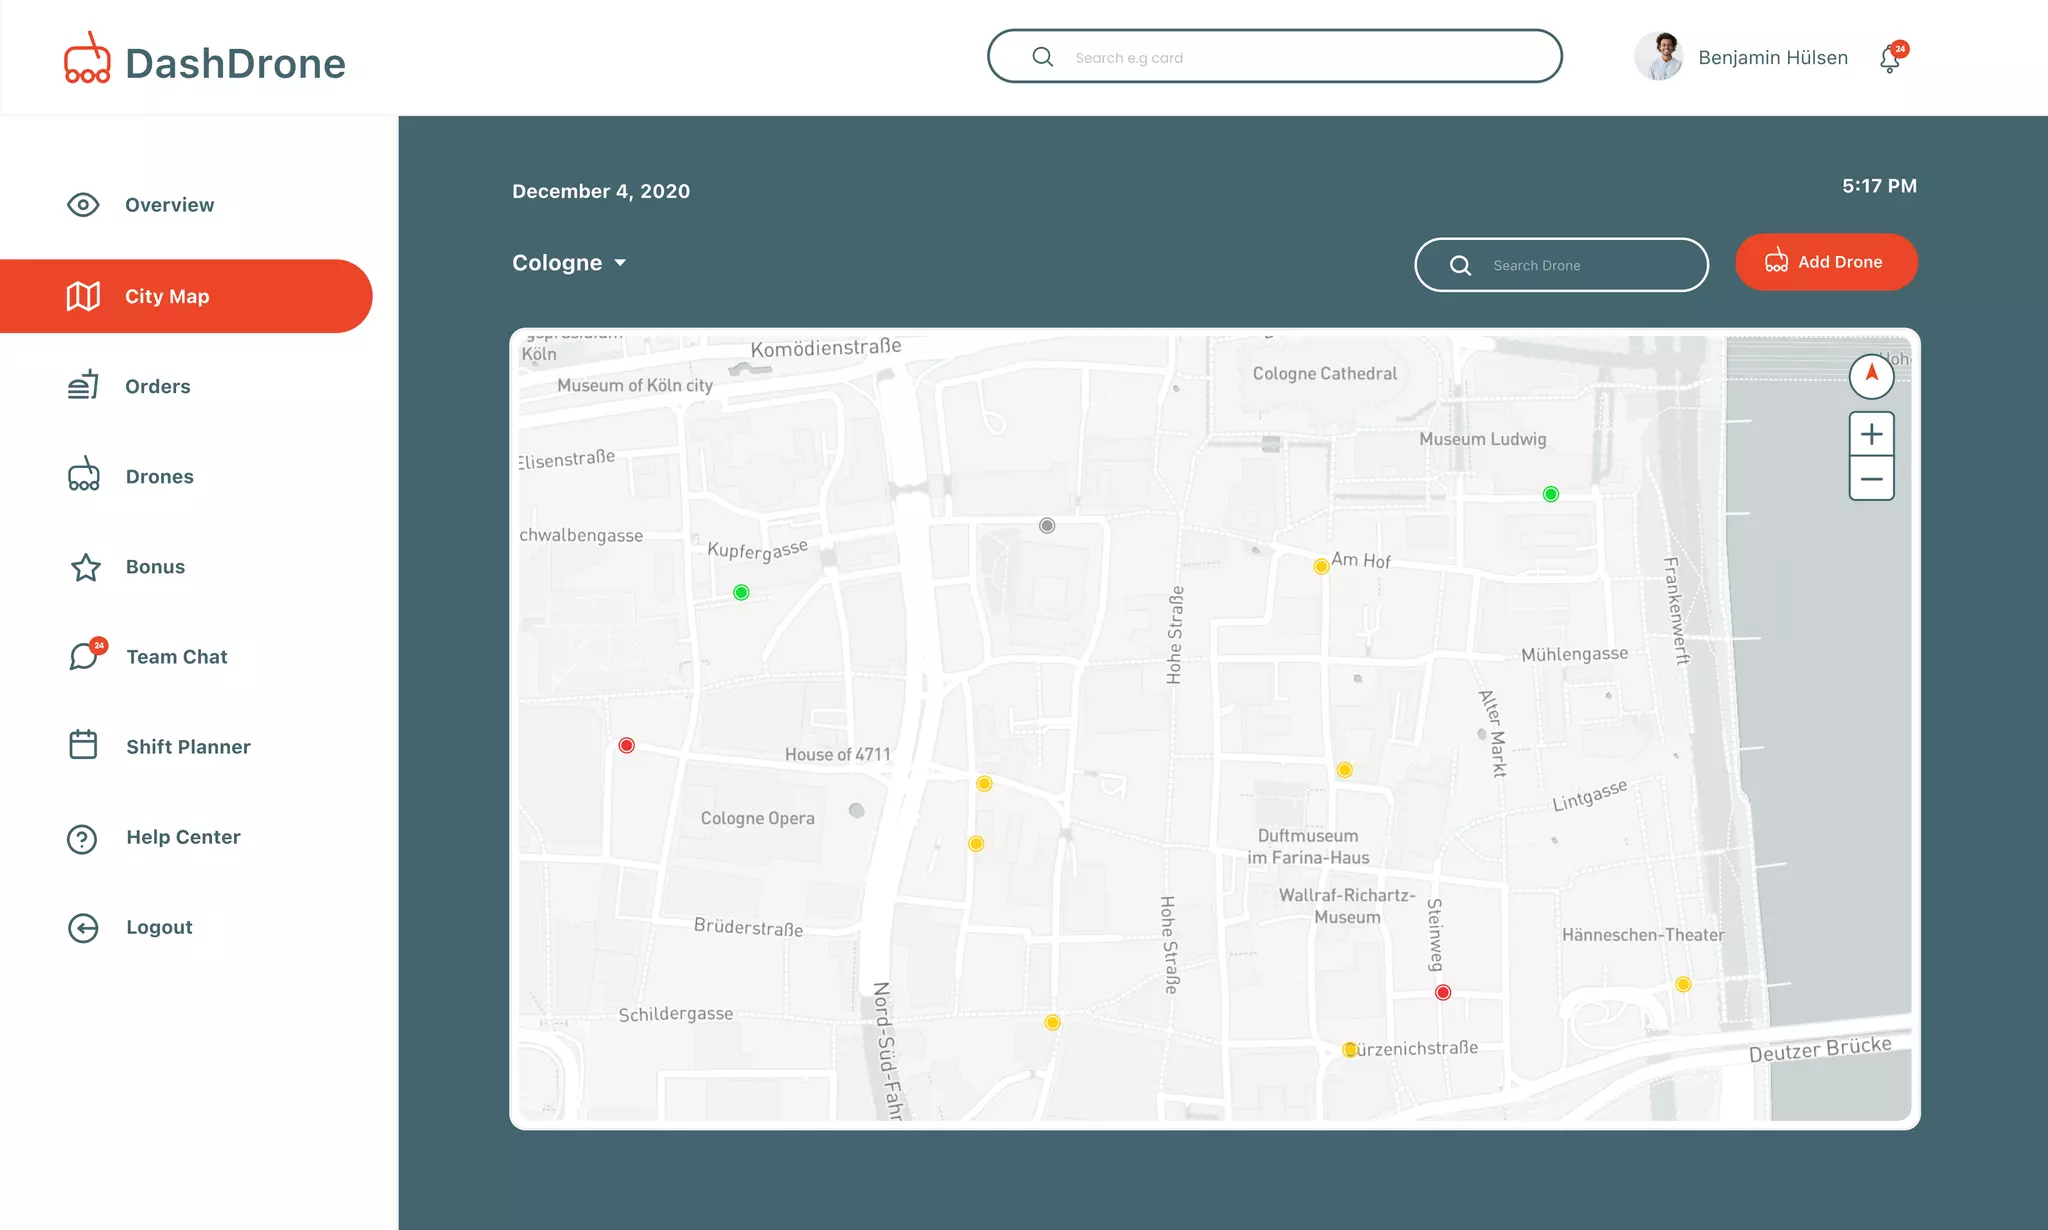The image size is (2048, 1230).
Task: Click the gray dot beside Cologne Opera
Action: [x=856, y=810]
